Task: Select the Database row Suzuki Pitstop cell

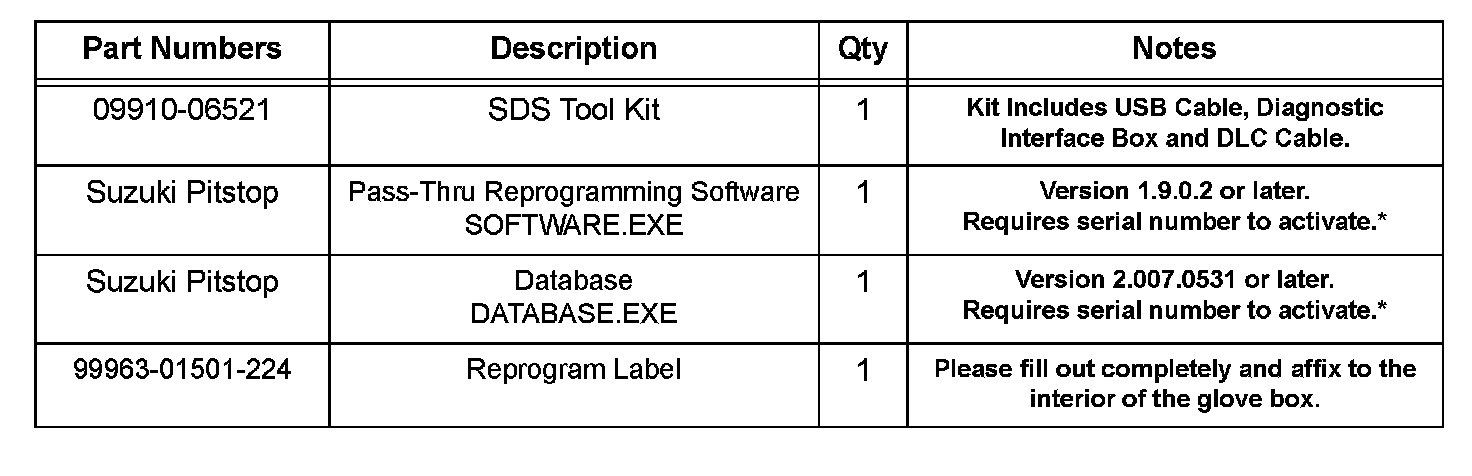Action: pos(182,282)
